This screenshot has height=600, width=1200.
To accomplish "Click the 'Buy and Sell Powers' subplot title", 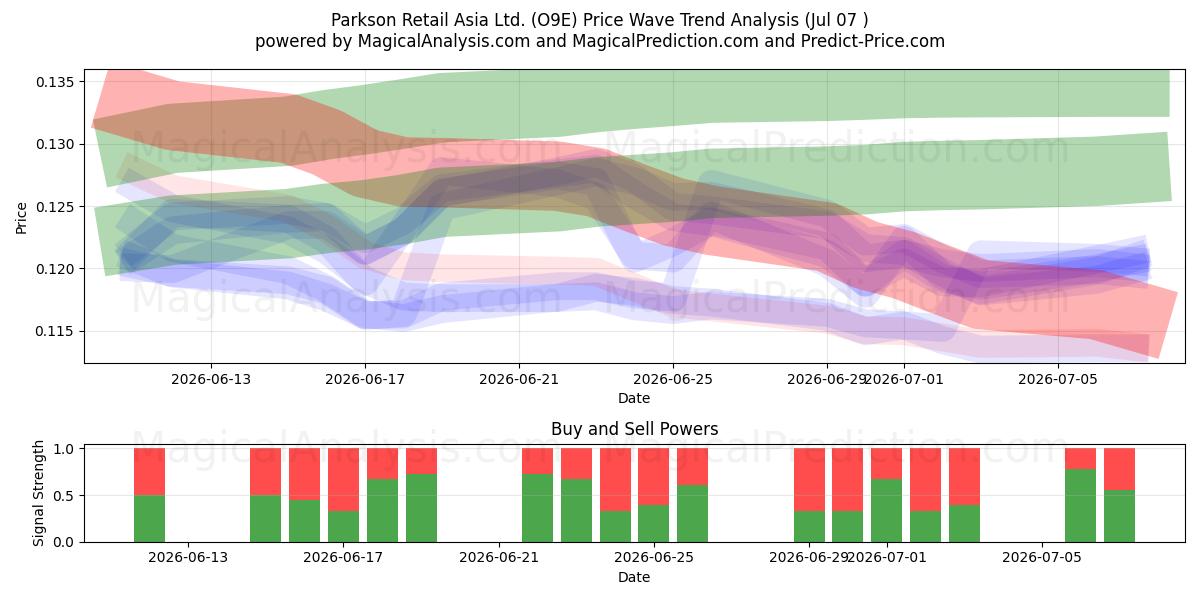I will point(634,429).
